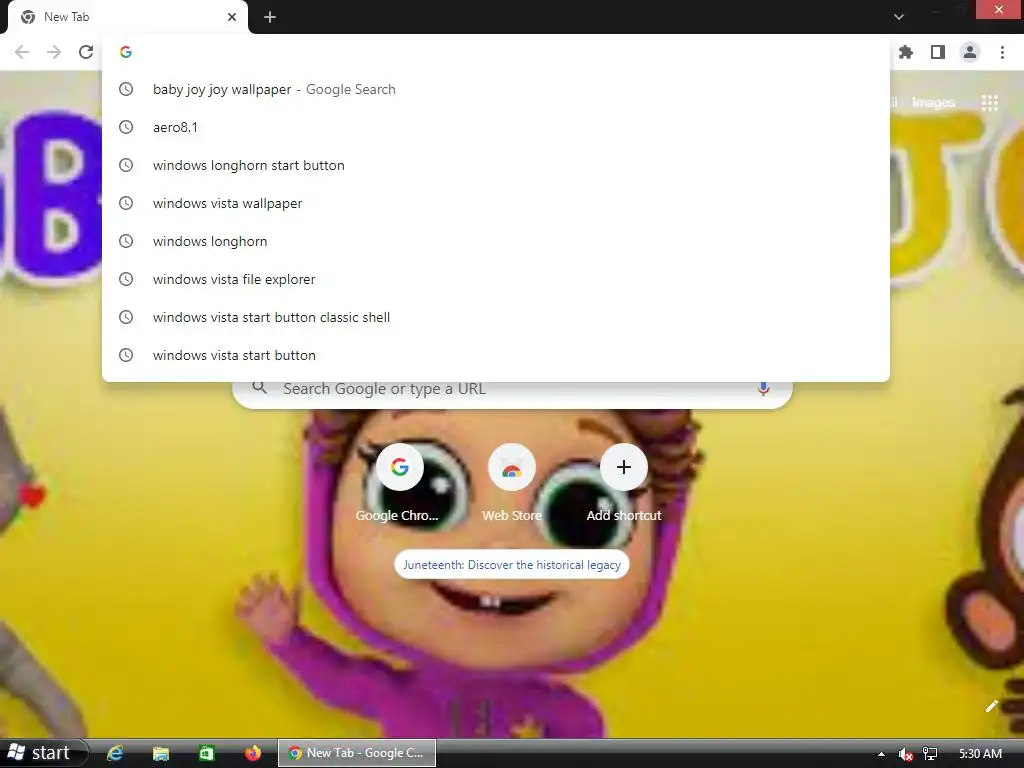This screenshot has width=1024, height=768.
Task: Select suggestion 'windows longhorn start button'
Action: click(x=496, y=165)
